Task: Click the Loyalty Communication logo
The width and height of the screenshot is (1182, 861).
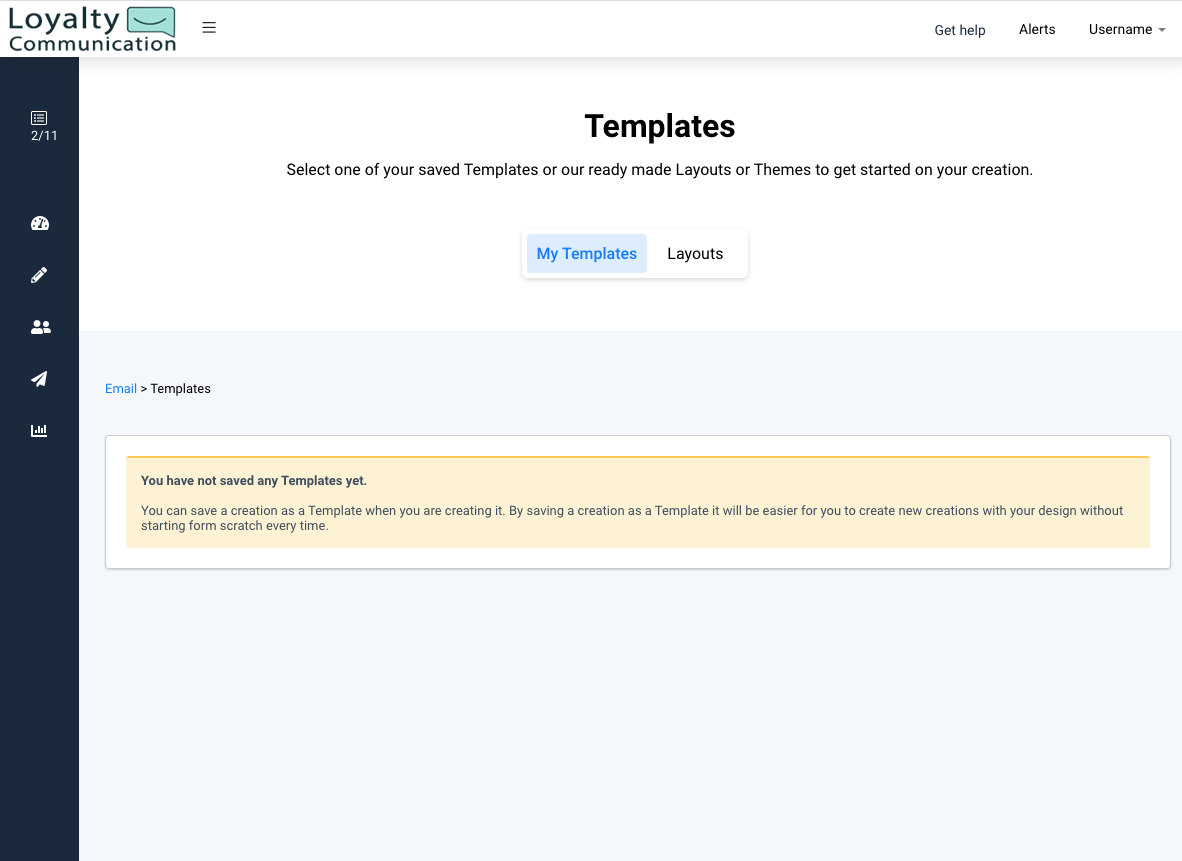Action: 91,28
